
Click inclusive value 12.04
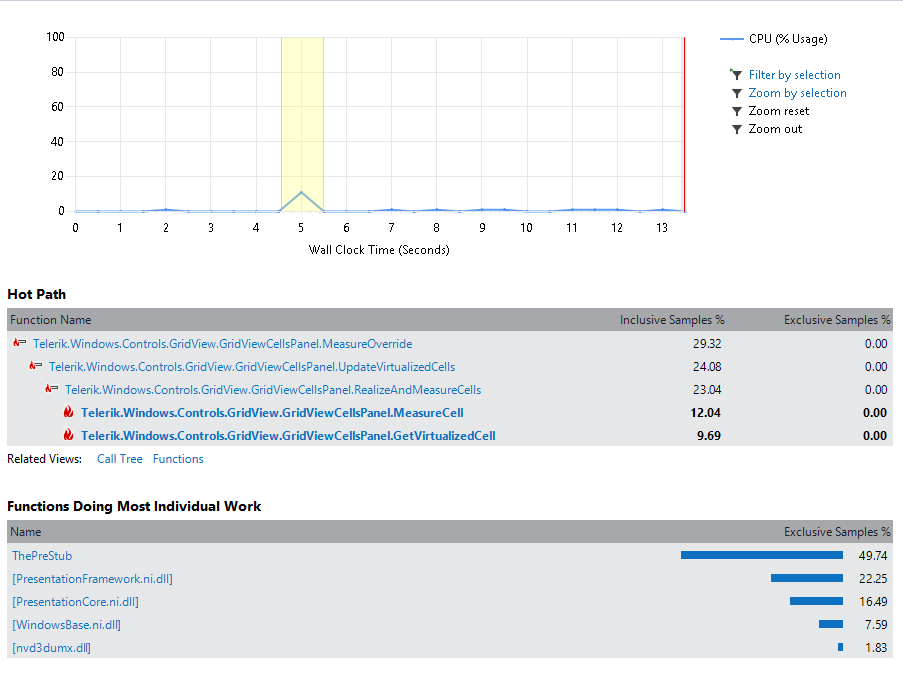coord(706,413)
